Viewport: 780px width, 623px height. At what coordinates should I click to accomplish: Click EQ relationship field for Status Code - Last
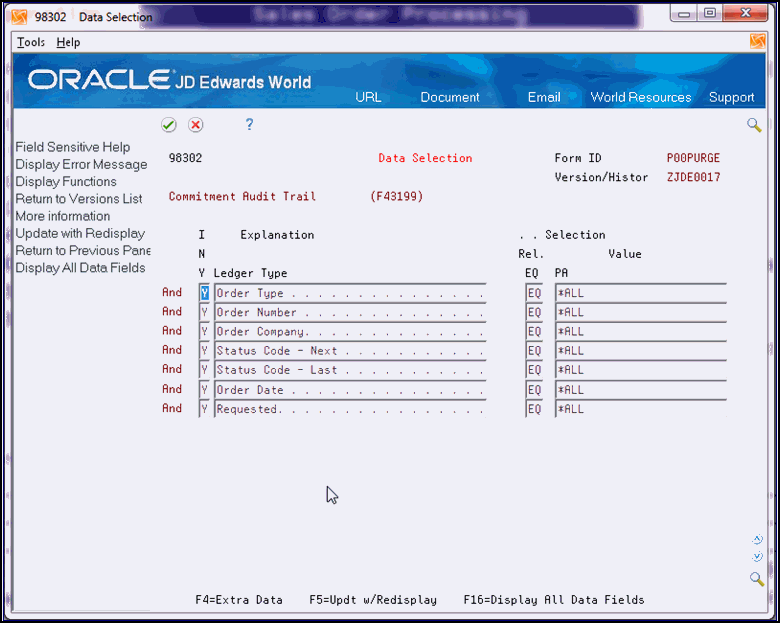[x=534, y=370]
